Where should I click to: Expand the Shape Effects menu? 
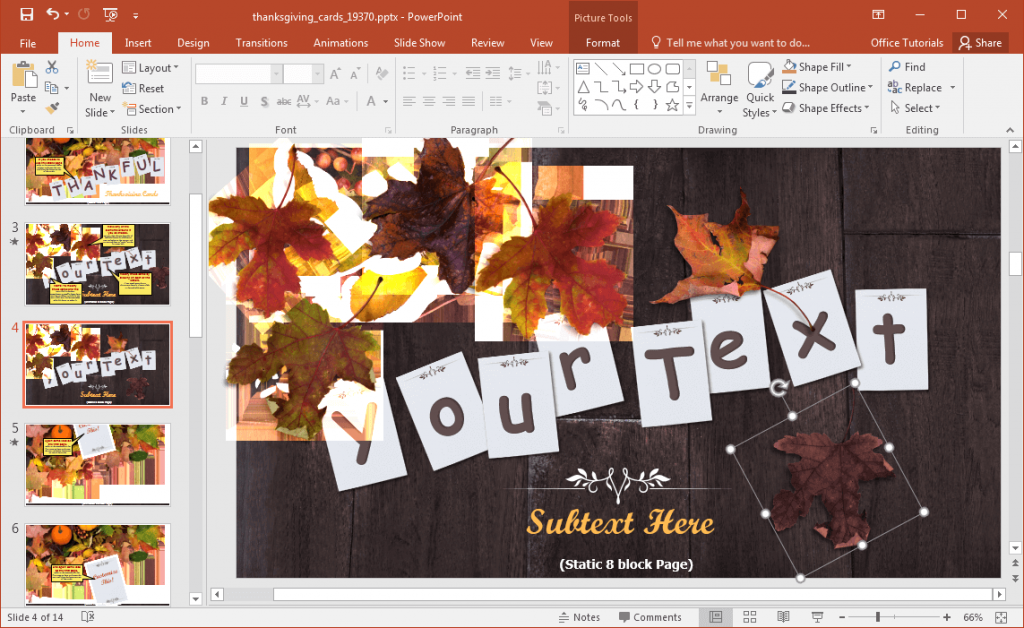click(x=826, y=108)
